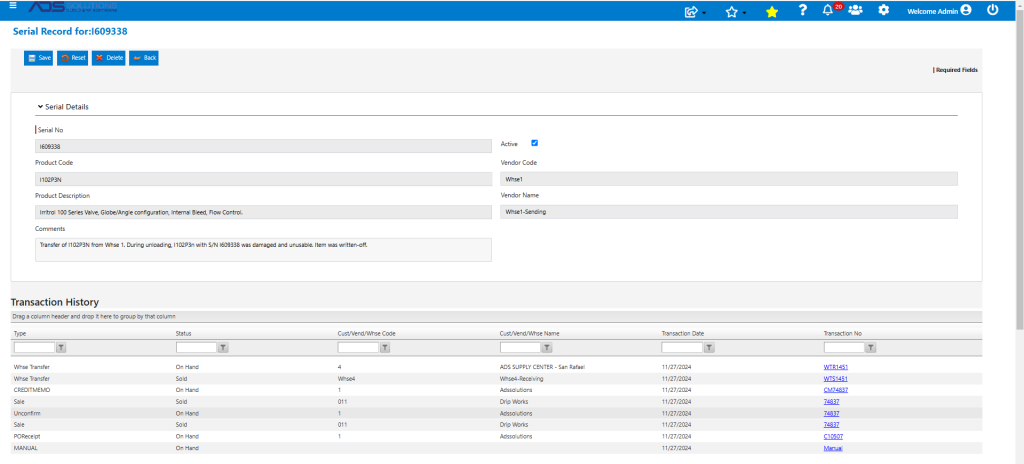Open the Status column filter icon
The width and height of the screenshot is (1024, 464).
coord(223,348)
